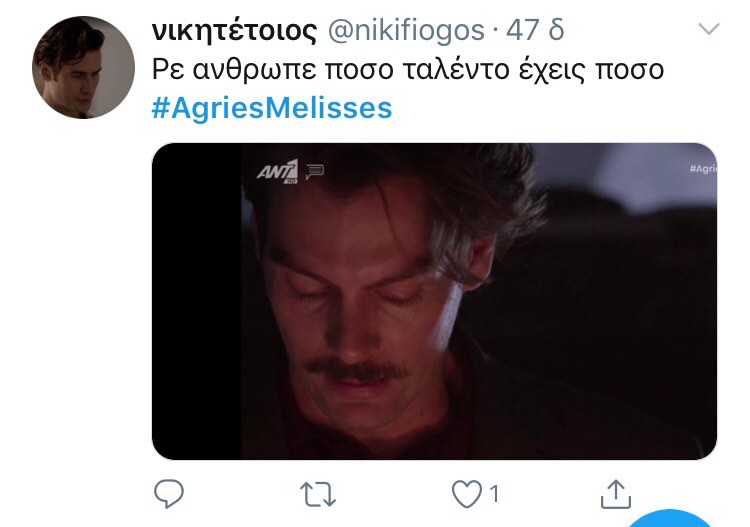The height and width of the screenshot is (527, 750).
Task: Tap the blue floating compose button
Action: 670,519
